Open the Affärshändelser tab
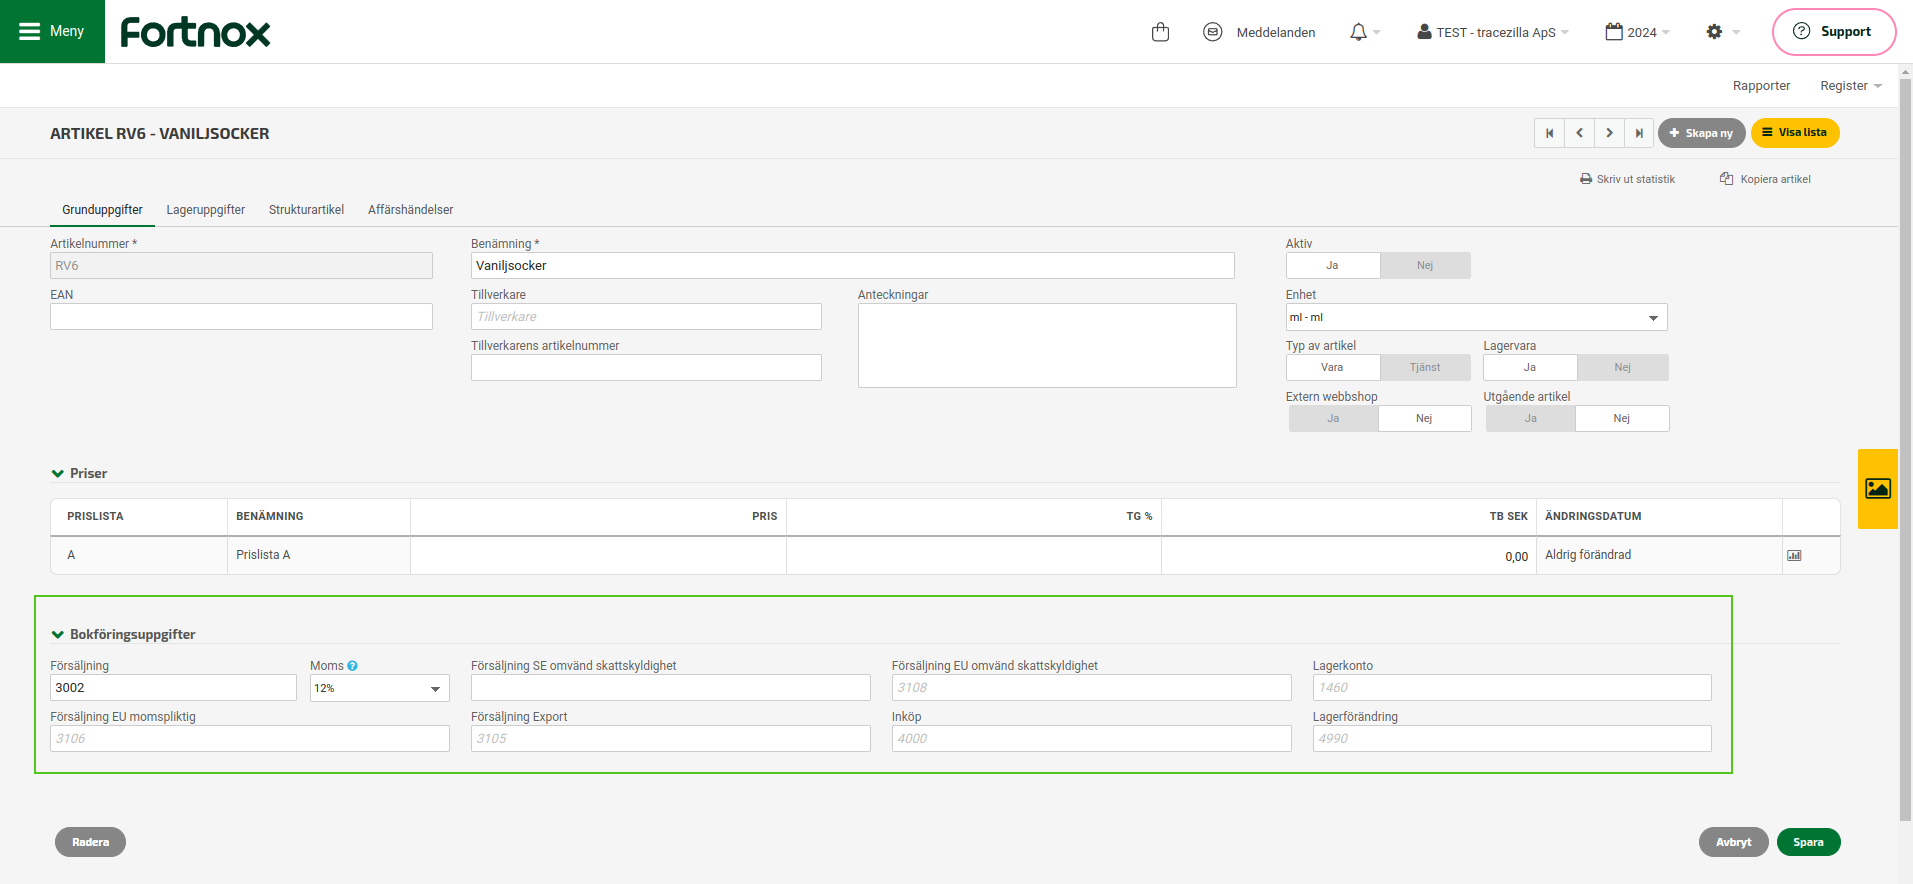1913x884 pixels. tap(410, 210)
